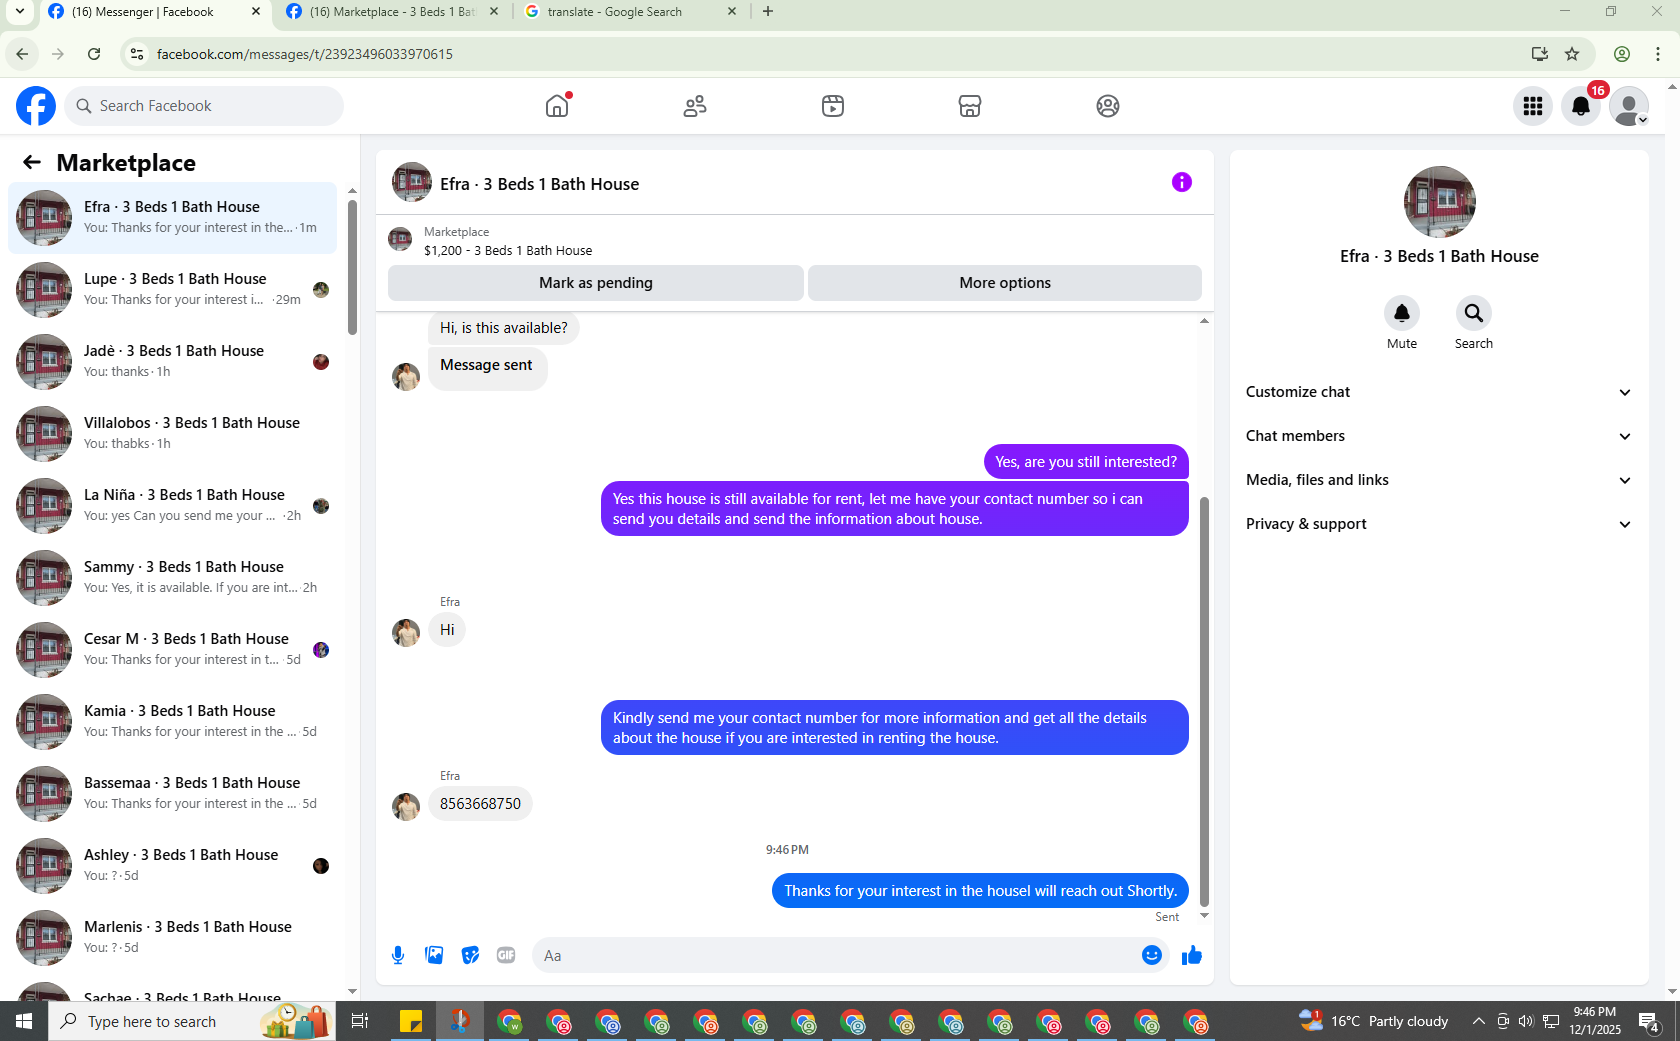Expand the Customize chat section
1680x1041 pixels.
pyautogui.click(x=1439, y=392)
